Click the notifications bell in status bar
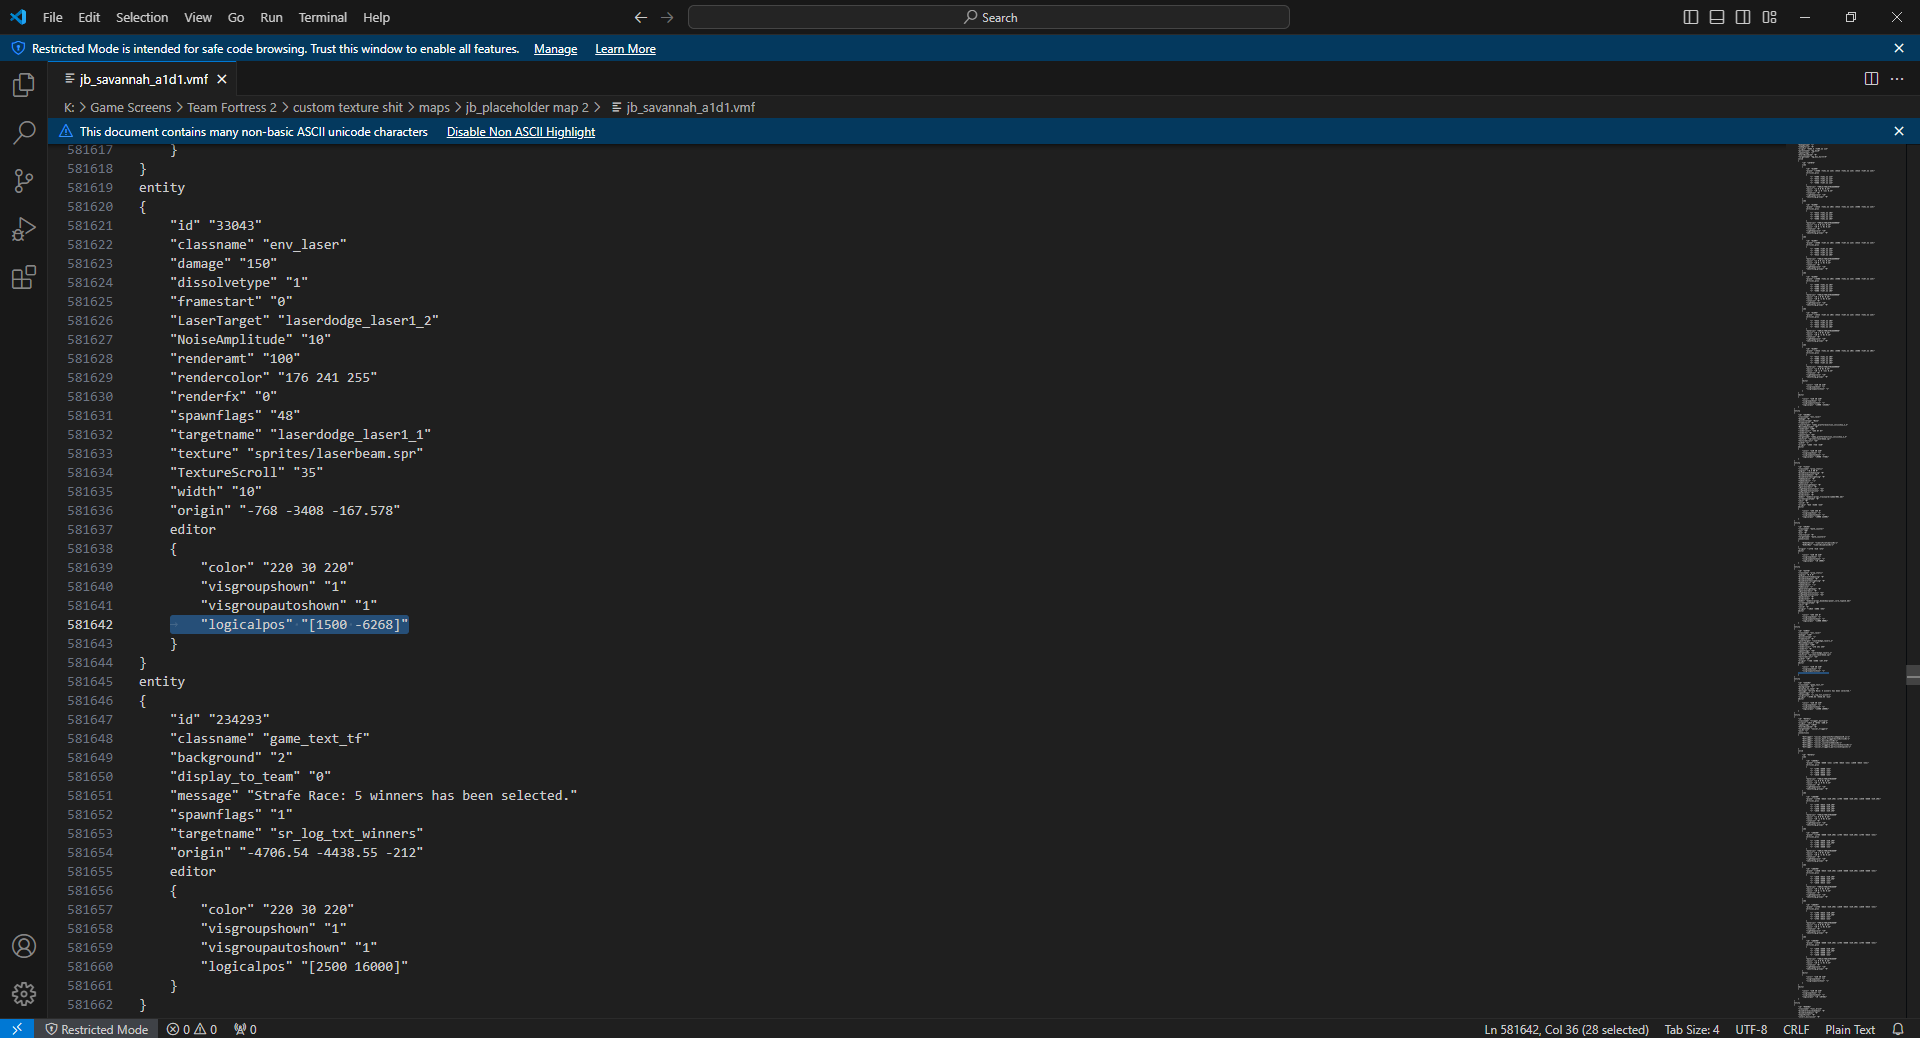 [x=1898, y=1029]
